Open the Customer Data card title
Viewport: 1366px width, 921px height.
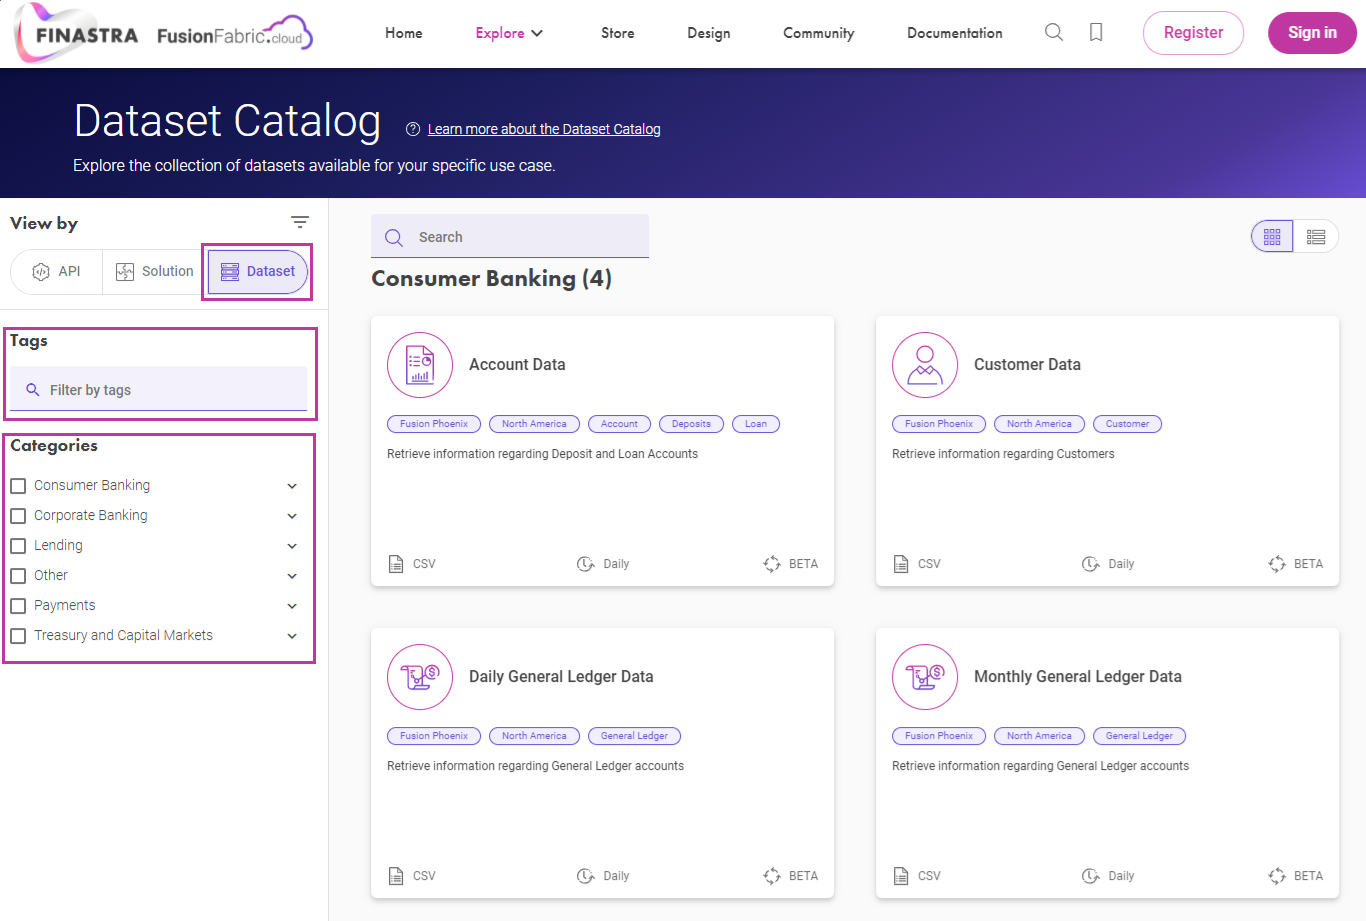tap(1027, 365)
